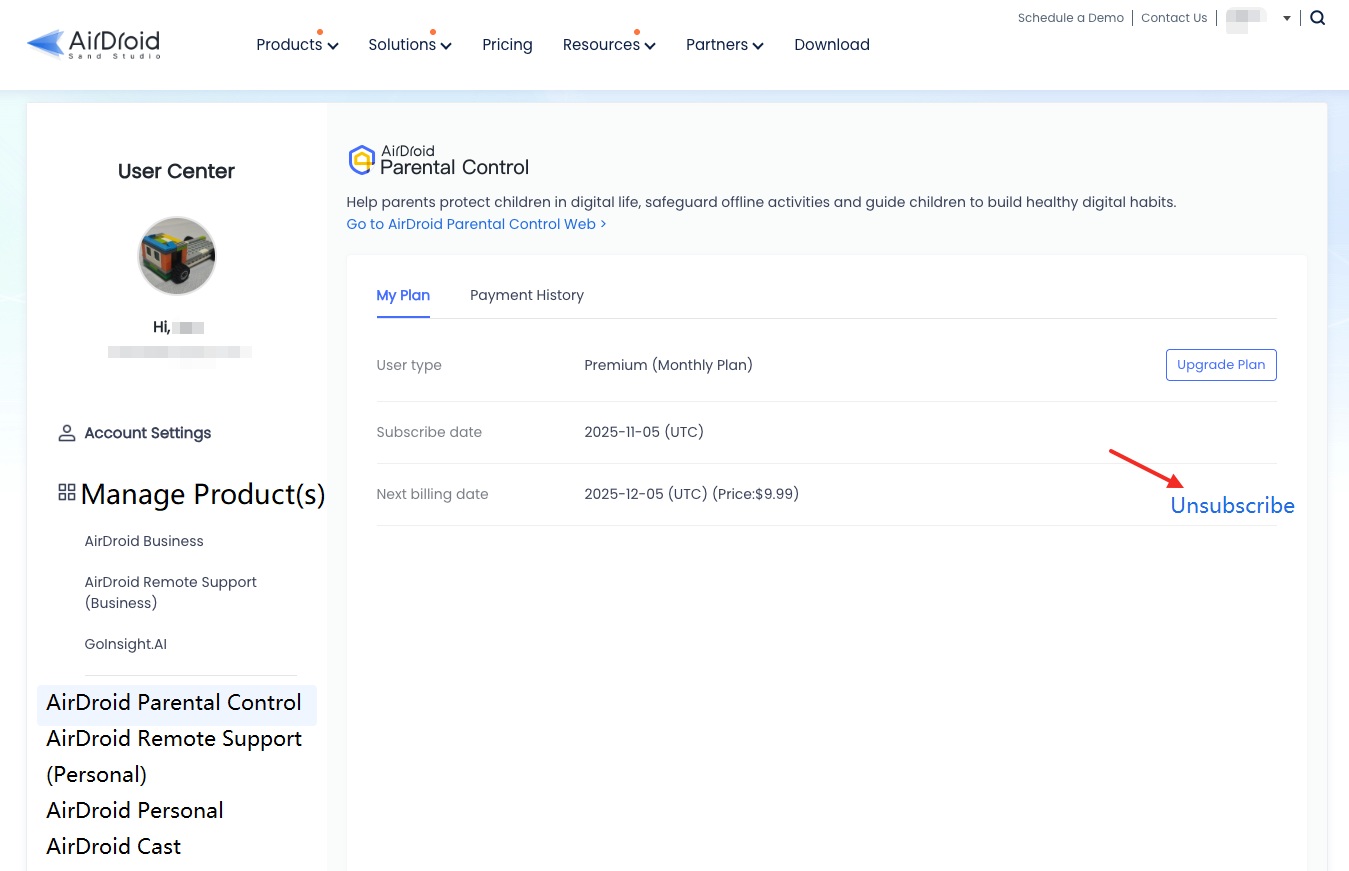Click the Manage Product(s) grid icon
This screenshot has width=1349, height=871.
(x=66, y=491)
